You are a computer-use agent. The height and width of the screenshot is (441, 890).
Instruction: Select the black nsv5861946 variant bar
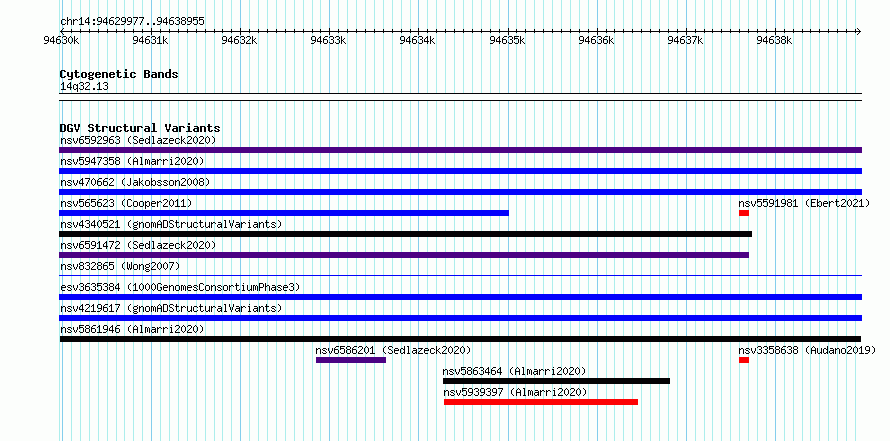(x=460, y=339)
